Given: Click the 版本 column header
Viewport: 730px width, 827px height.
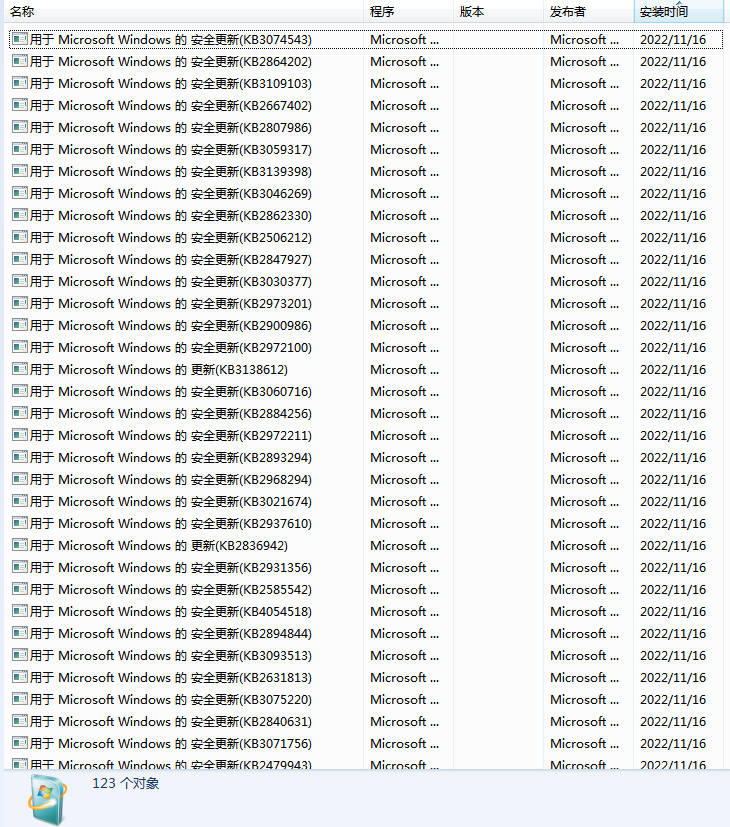Looking at the screenshot, I should click(x=497, y=11).
